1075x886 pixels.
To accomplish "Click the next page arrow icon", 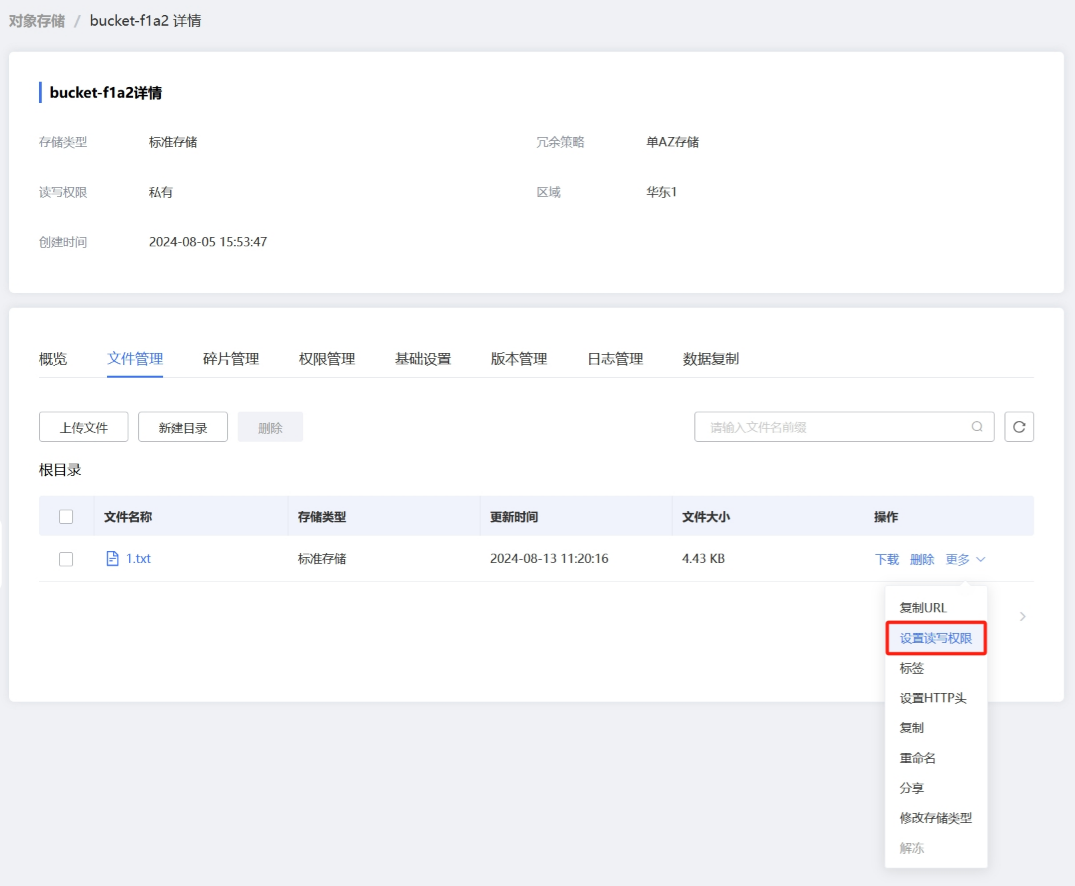I will (x=1022, y=617).
